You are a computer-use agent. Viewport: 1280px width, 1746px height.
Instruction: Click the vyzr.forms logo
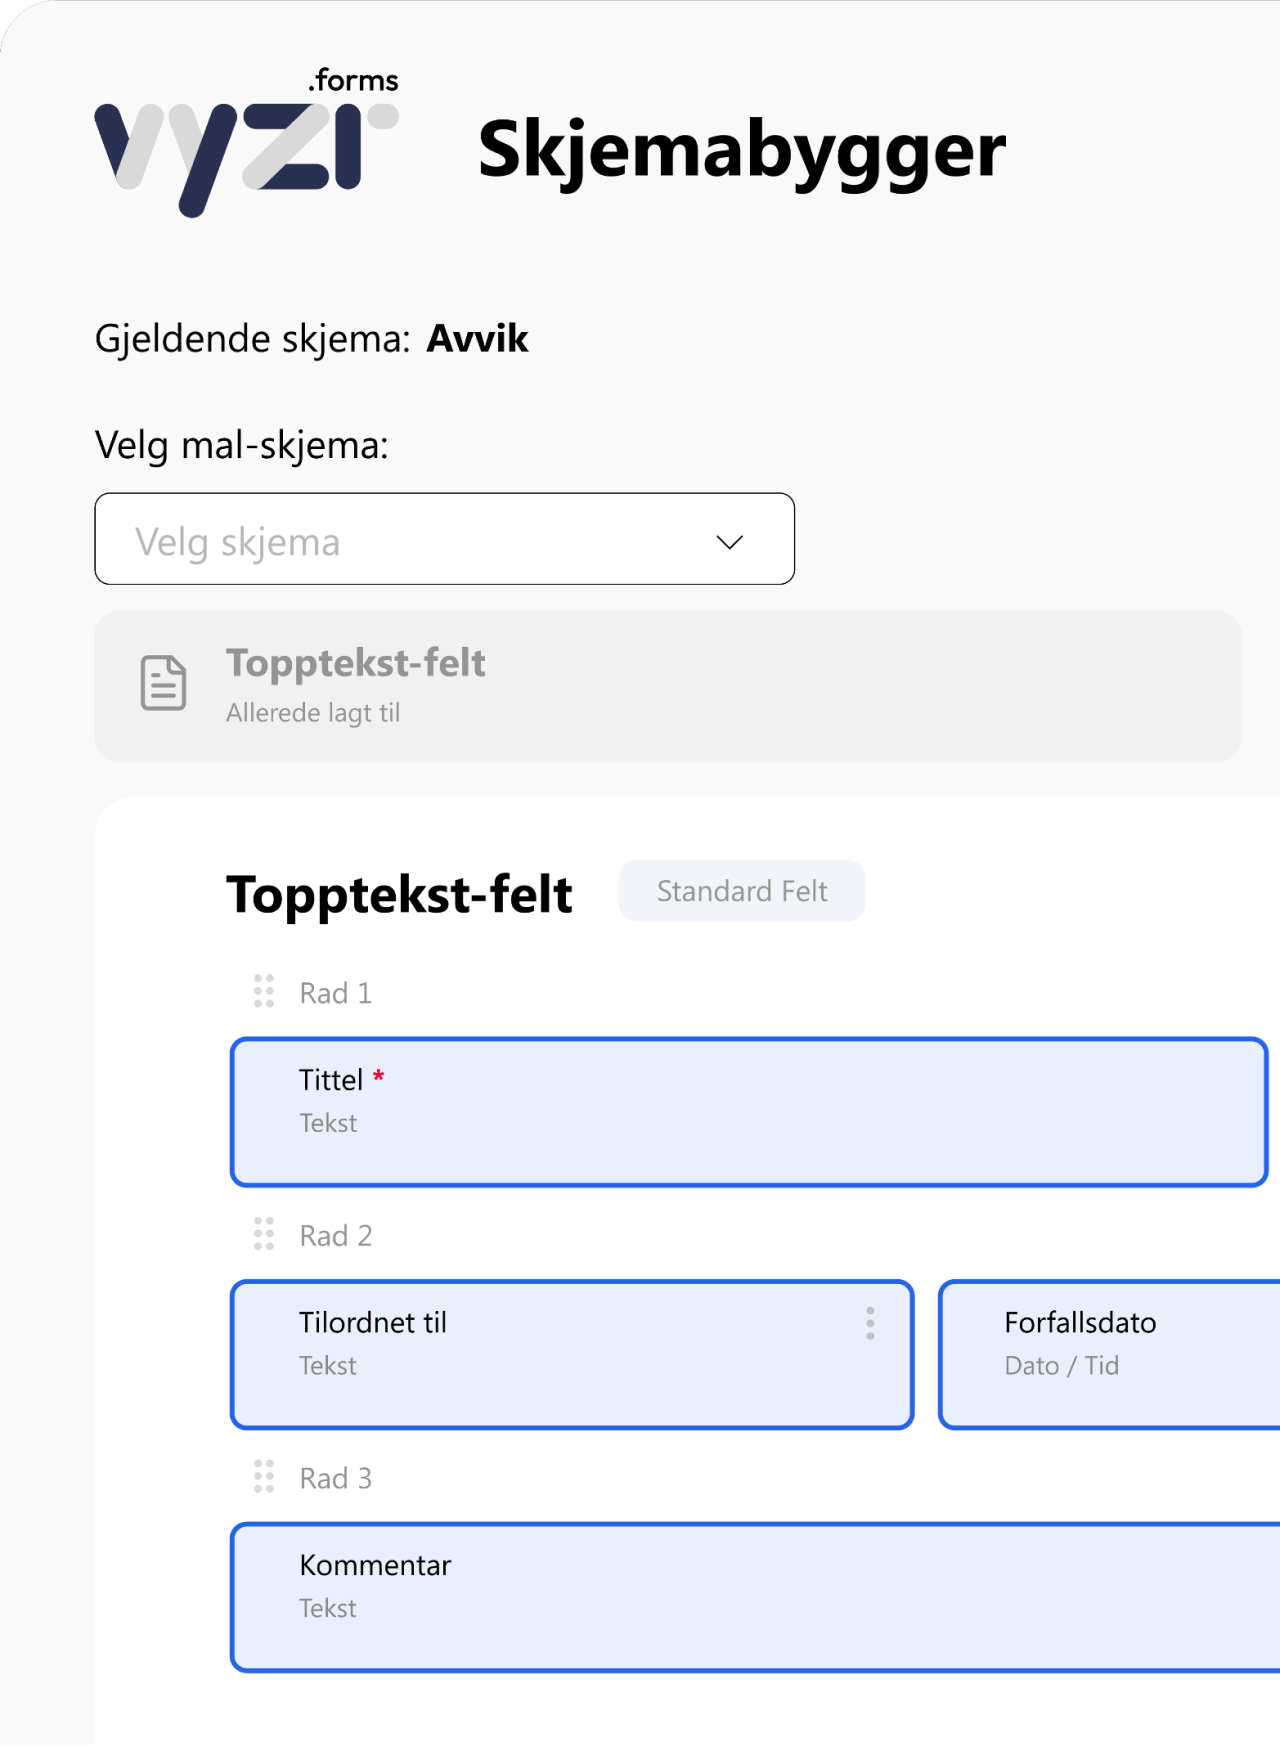pos(245,140)
